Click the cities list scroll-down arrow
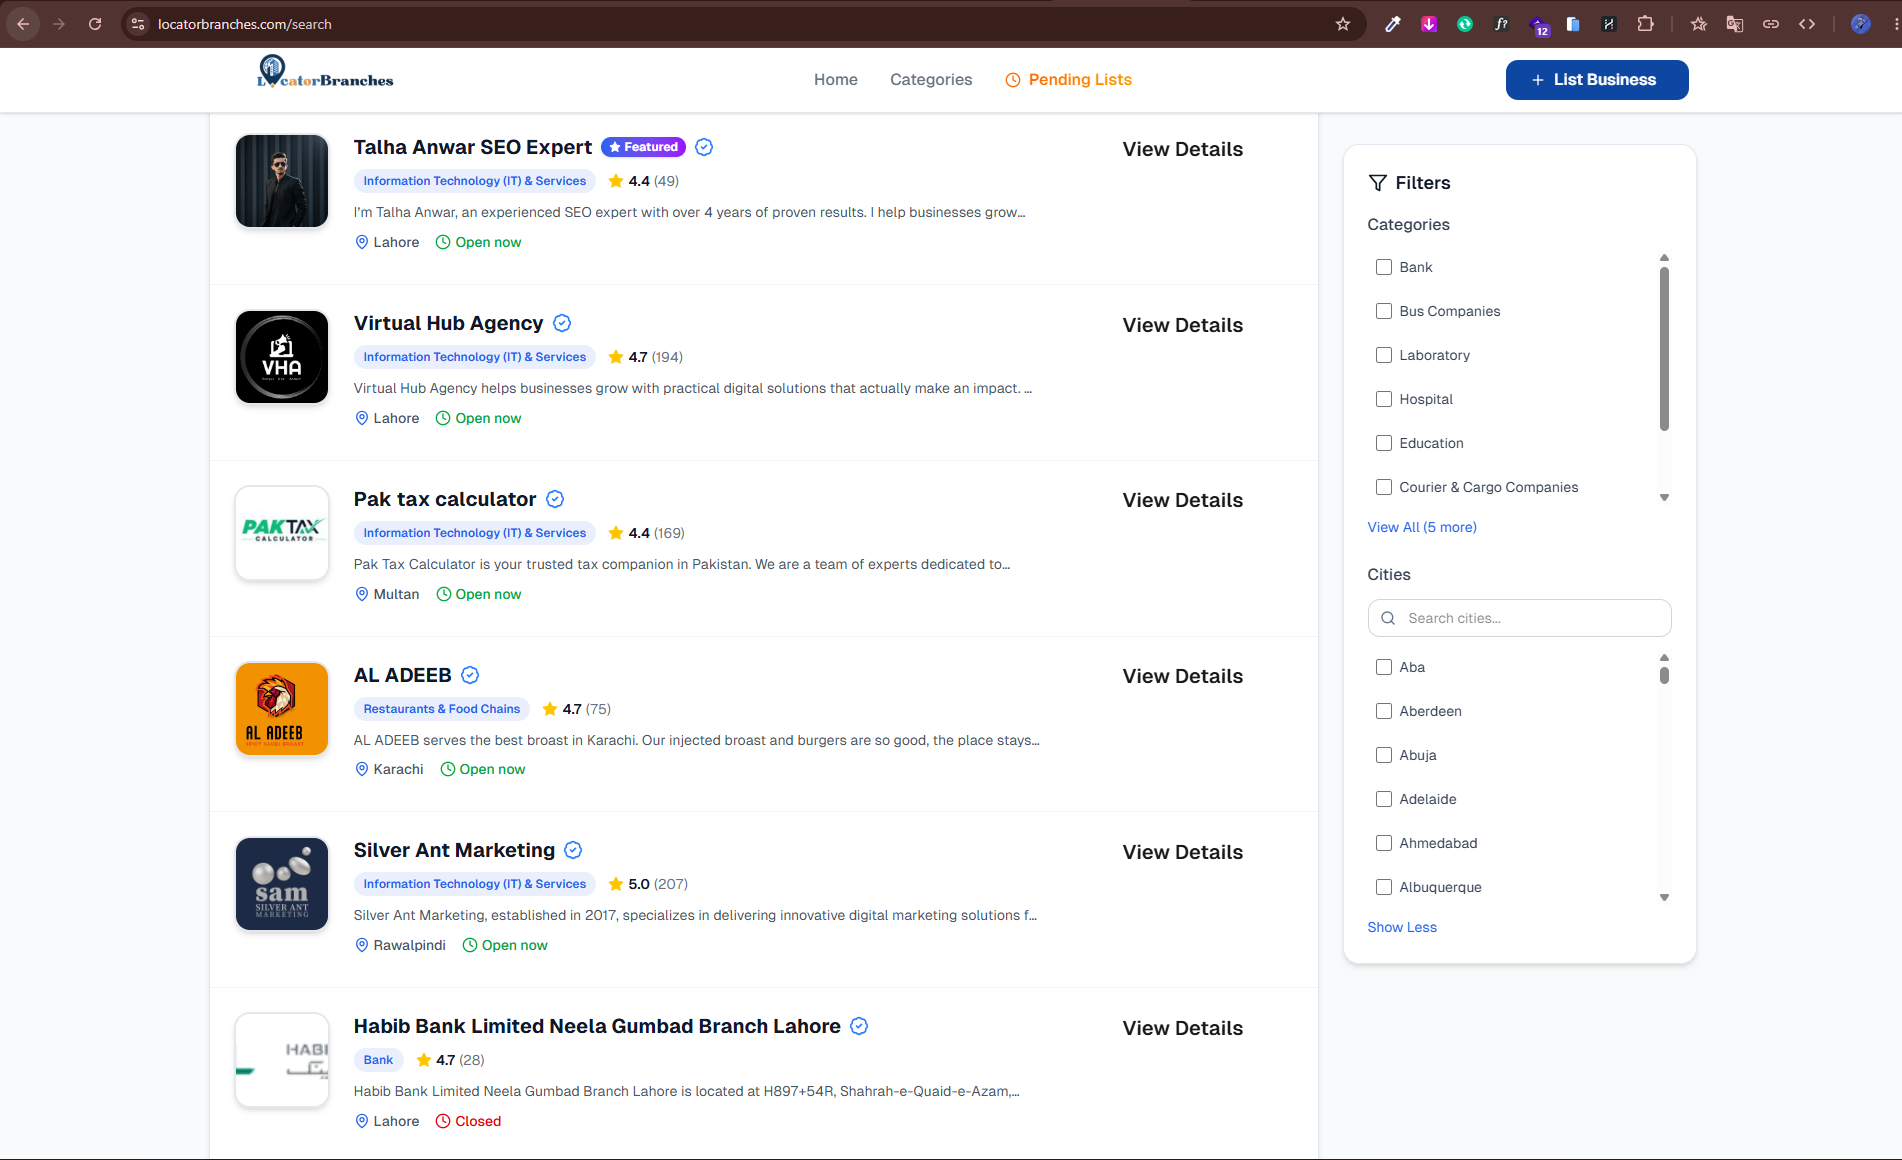This screenshot has height=1160, width=1902. (1664, 897)
